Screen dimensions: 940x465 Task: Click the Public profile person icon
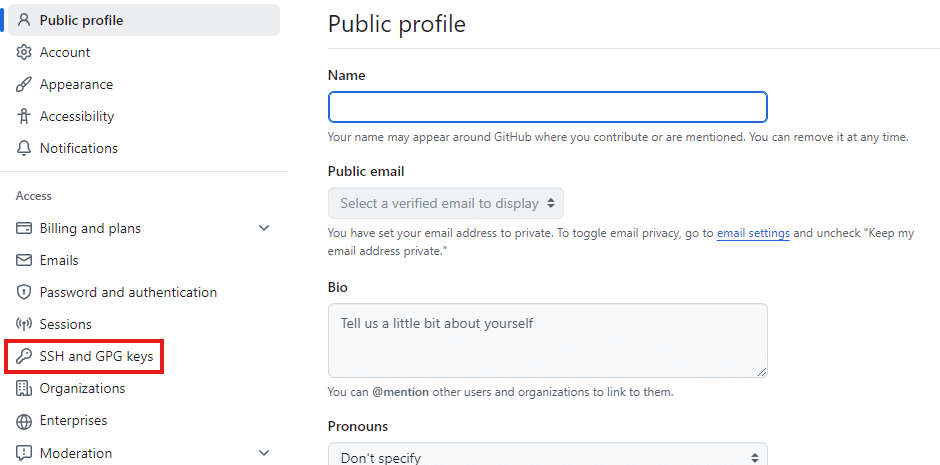pyautogui.click(x=24, y=20)
